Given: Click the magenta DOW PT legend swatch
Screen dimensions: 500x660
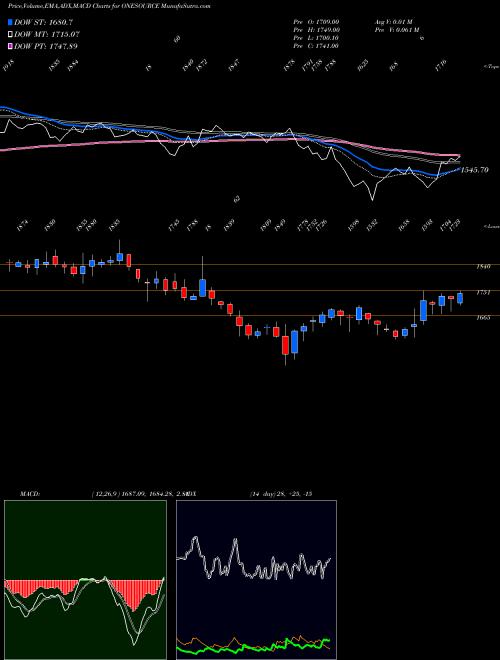Looking at the screenshot, I should 10,46.
